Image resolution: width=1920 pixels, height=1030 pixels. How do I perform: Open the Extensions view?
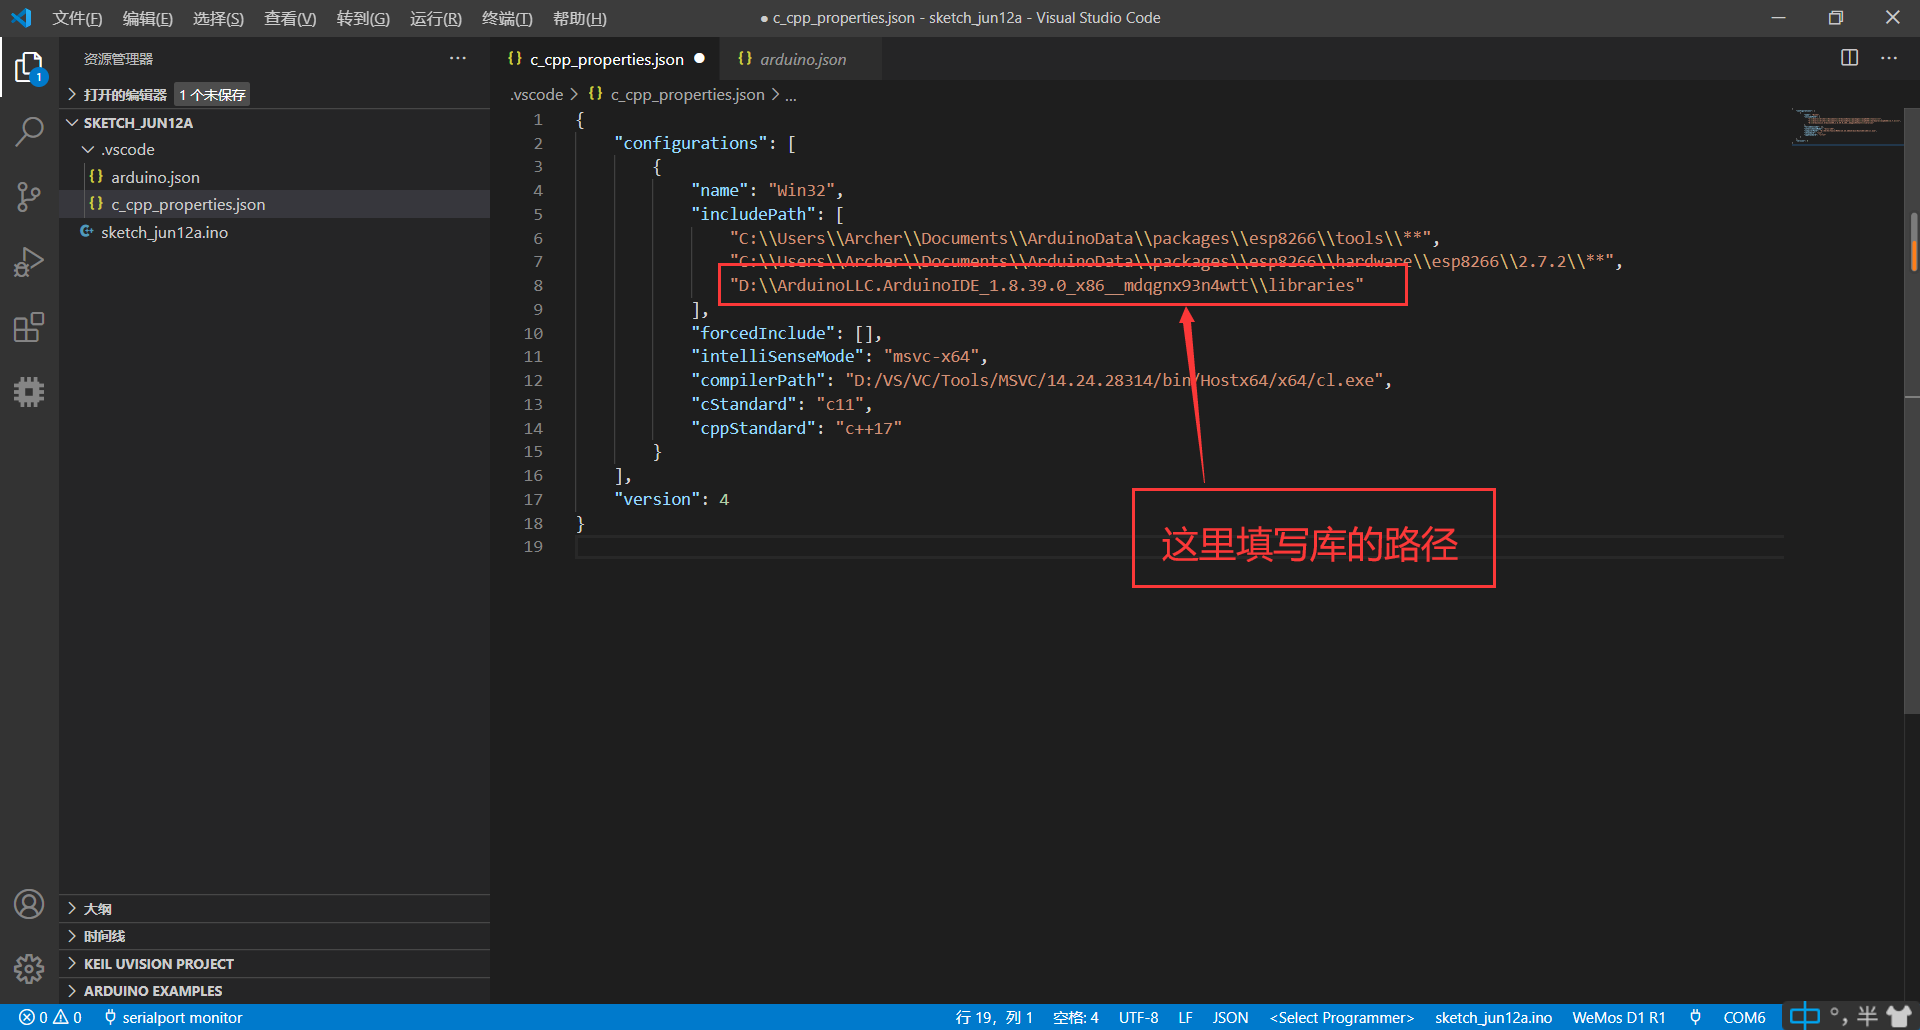[30, 327]
